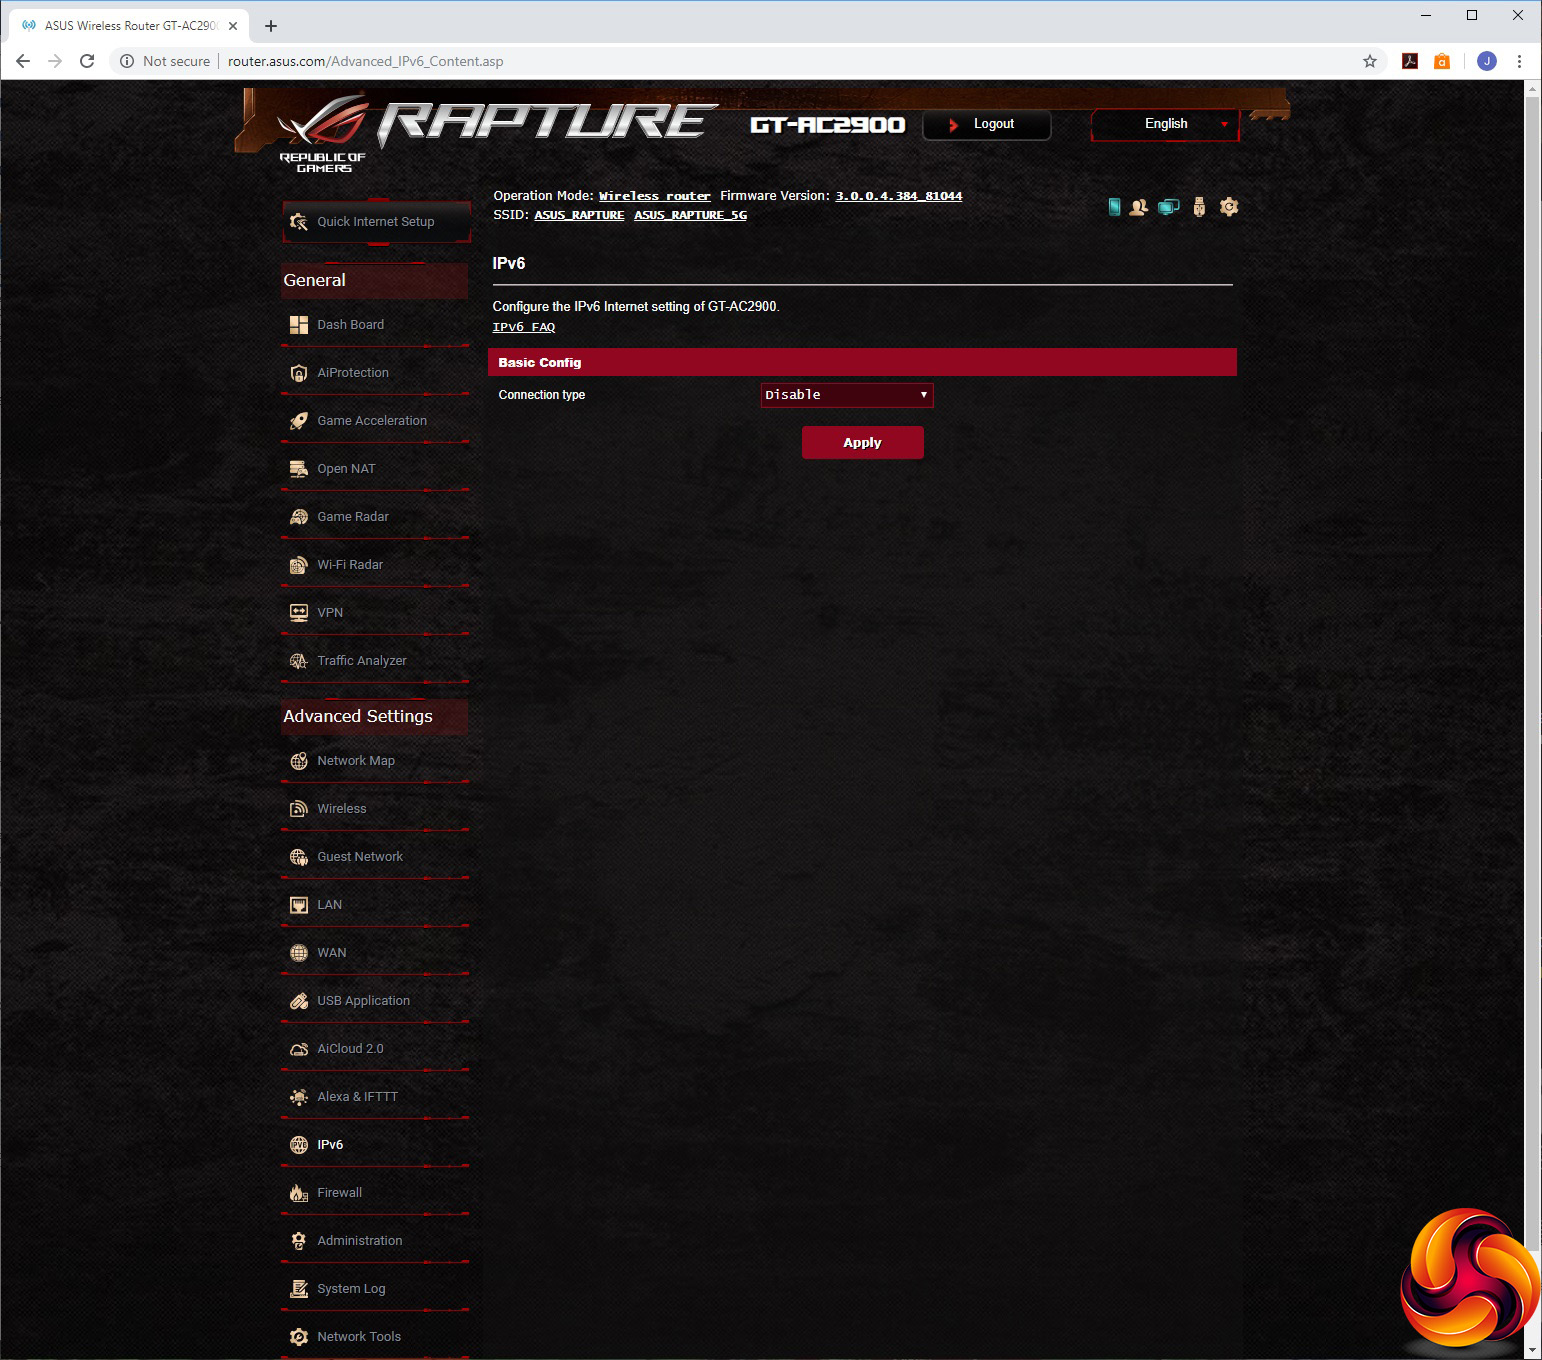This screenshot has width=1542, height=1360.
Task: Go back with the browser back arrow
Action: [23, 61]
